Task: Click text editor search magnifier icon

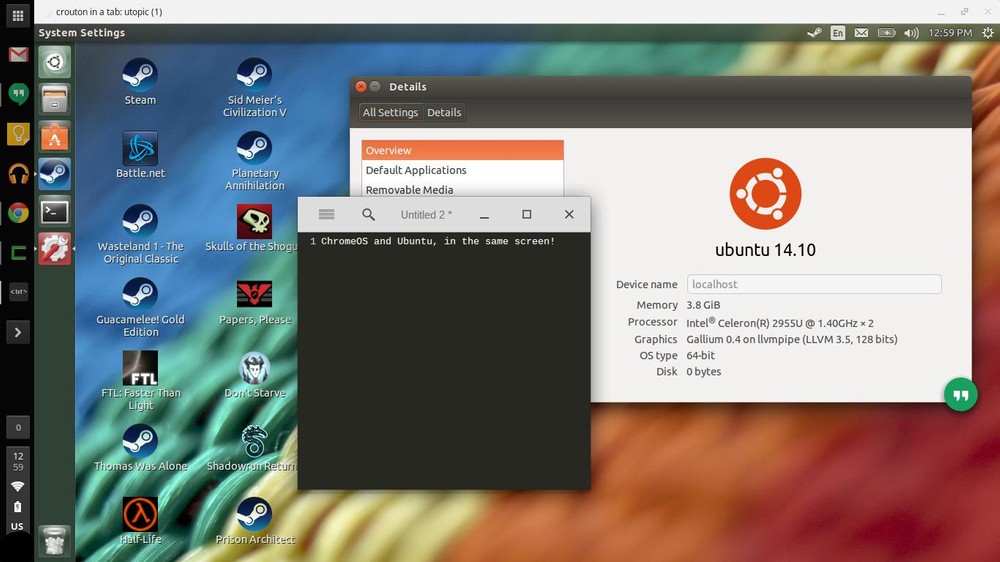Action: coord(368,214)
